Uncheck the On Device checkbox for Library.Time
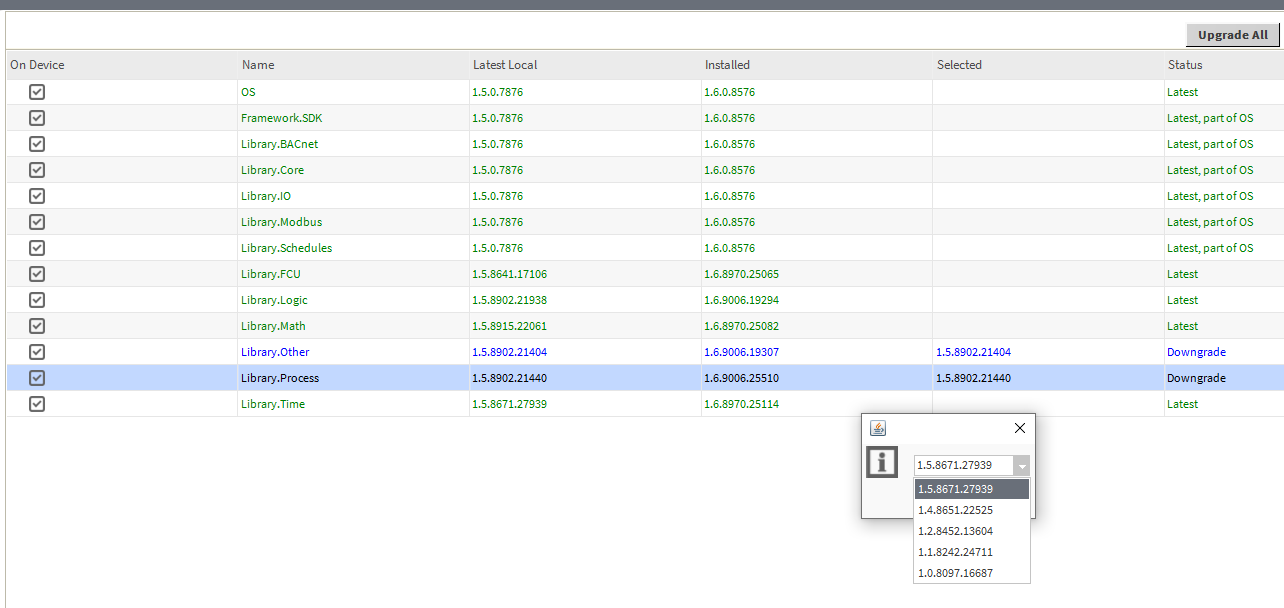1284x608 pixels. 37,404
